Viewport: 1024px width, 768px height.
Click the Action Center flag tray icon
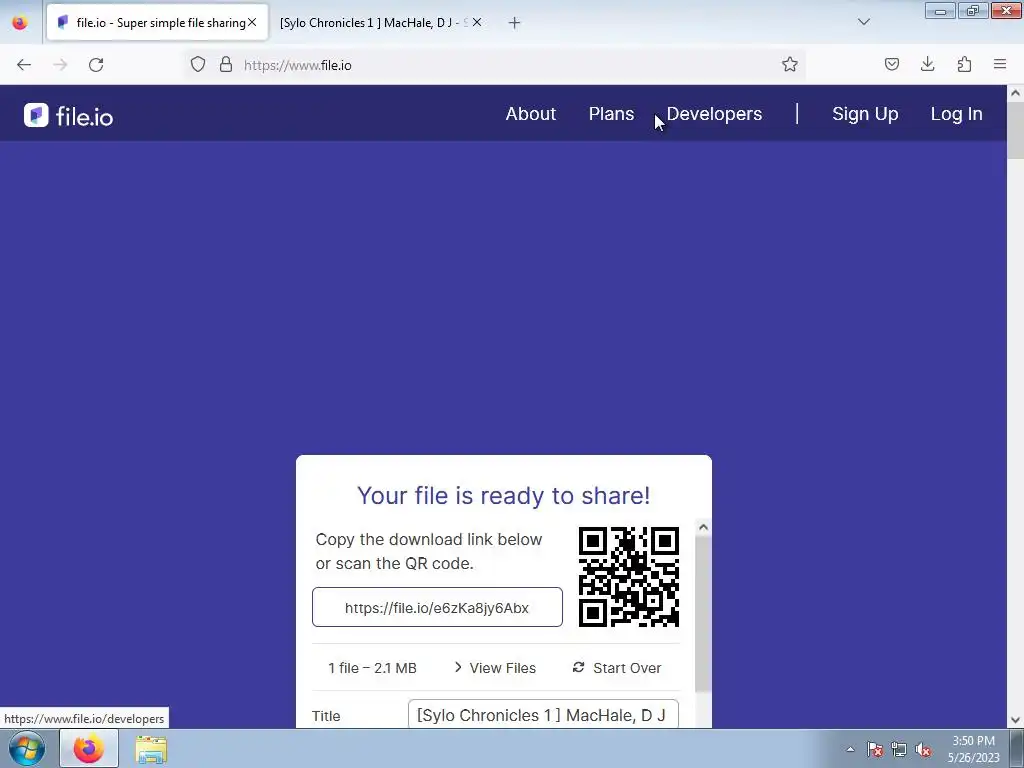(x=875, y=749)
